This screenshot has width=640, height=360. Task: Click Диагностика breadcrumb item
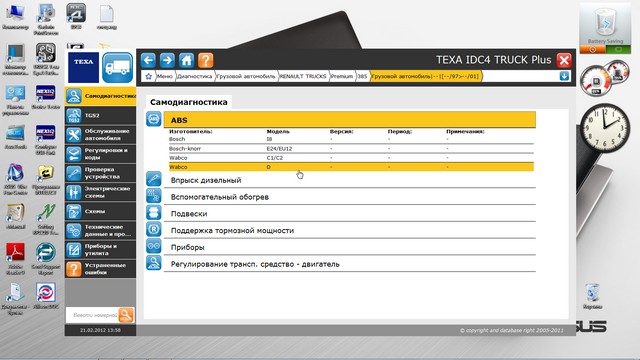click(x=195, y=76)
